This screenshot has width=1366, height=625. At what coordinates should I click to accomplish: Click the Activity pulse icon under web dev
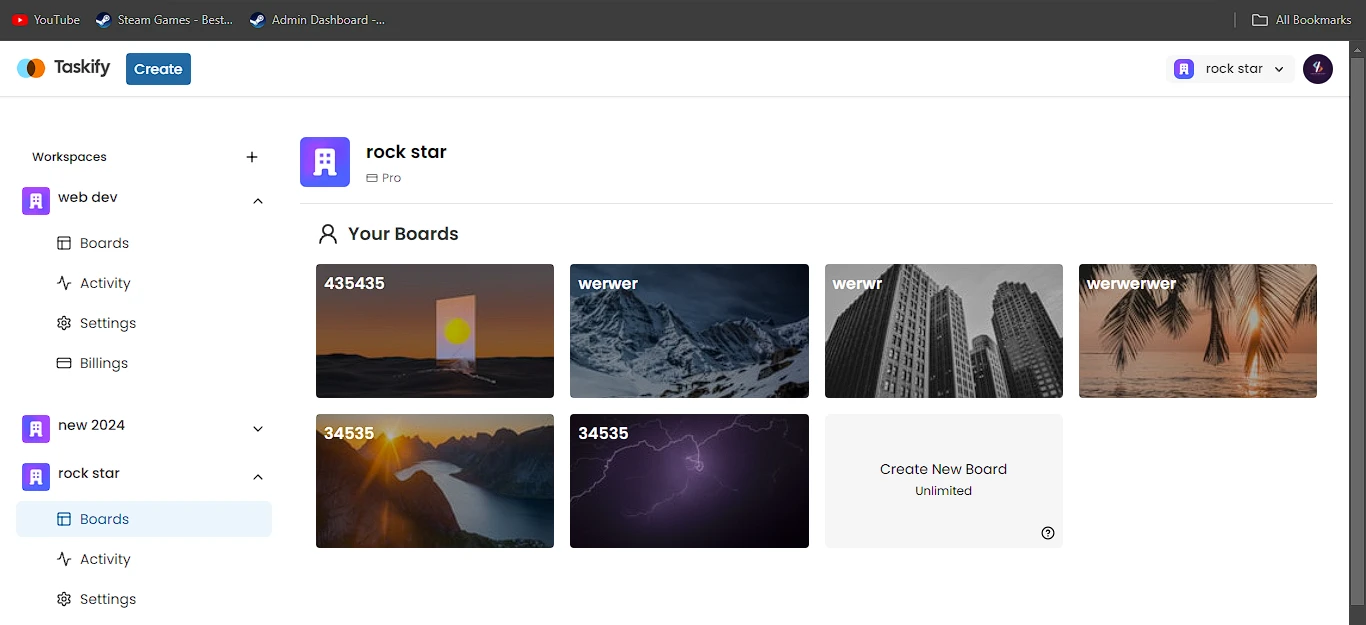pyautogui.click(x=64, y=283)
